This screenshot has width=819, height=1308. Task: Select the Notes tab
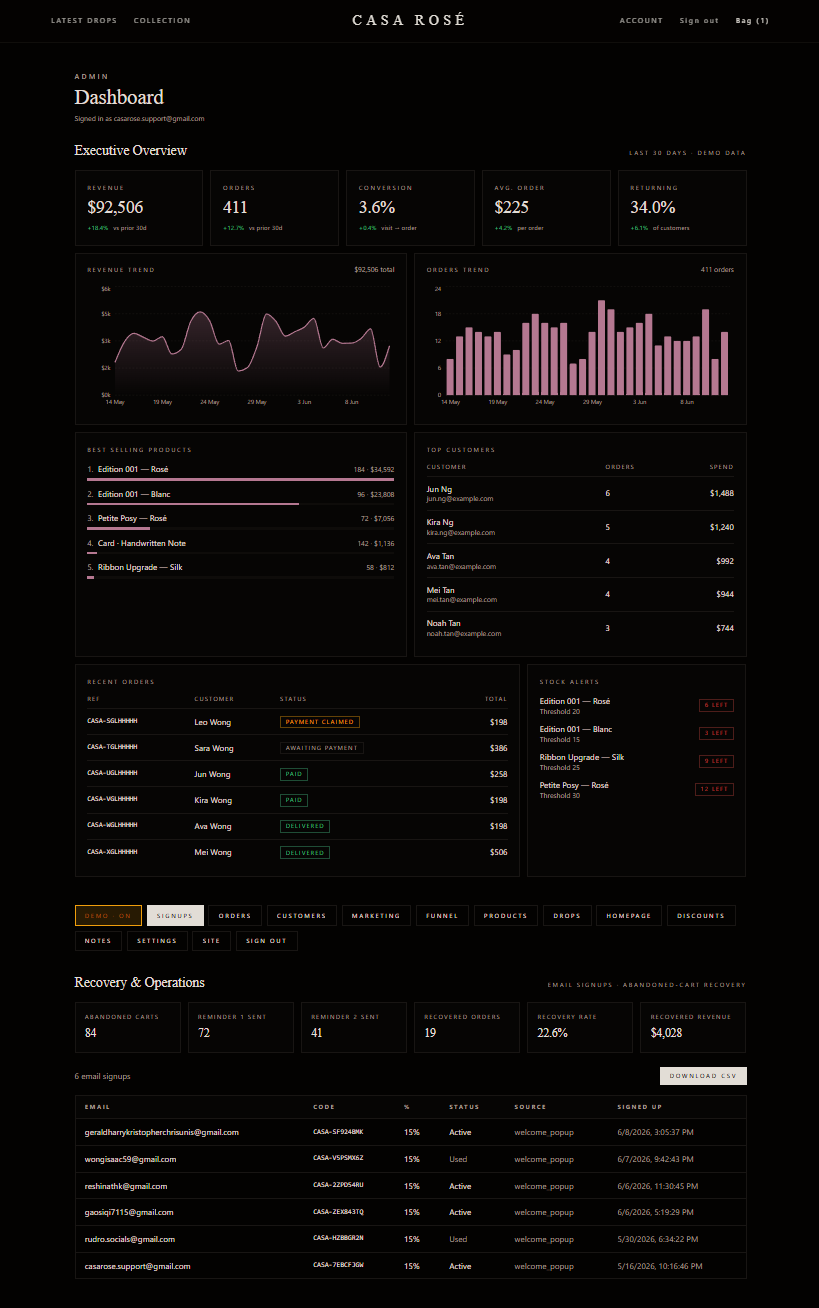click(x=98, y=941)
